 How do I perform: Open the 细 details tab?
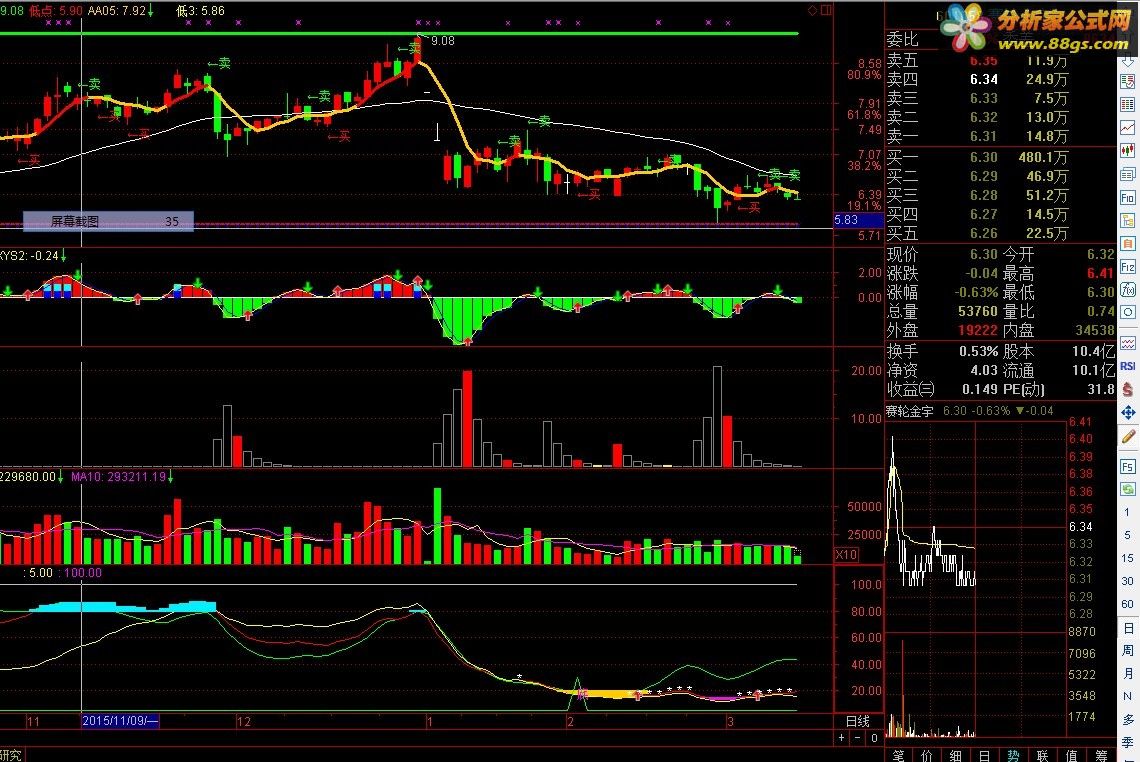(x=955, y=755)
